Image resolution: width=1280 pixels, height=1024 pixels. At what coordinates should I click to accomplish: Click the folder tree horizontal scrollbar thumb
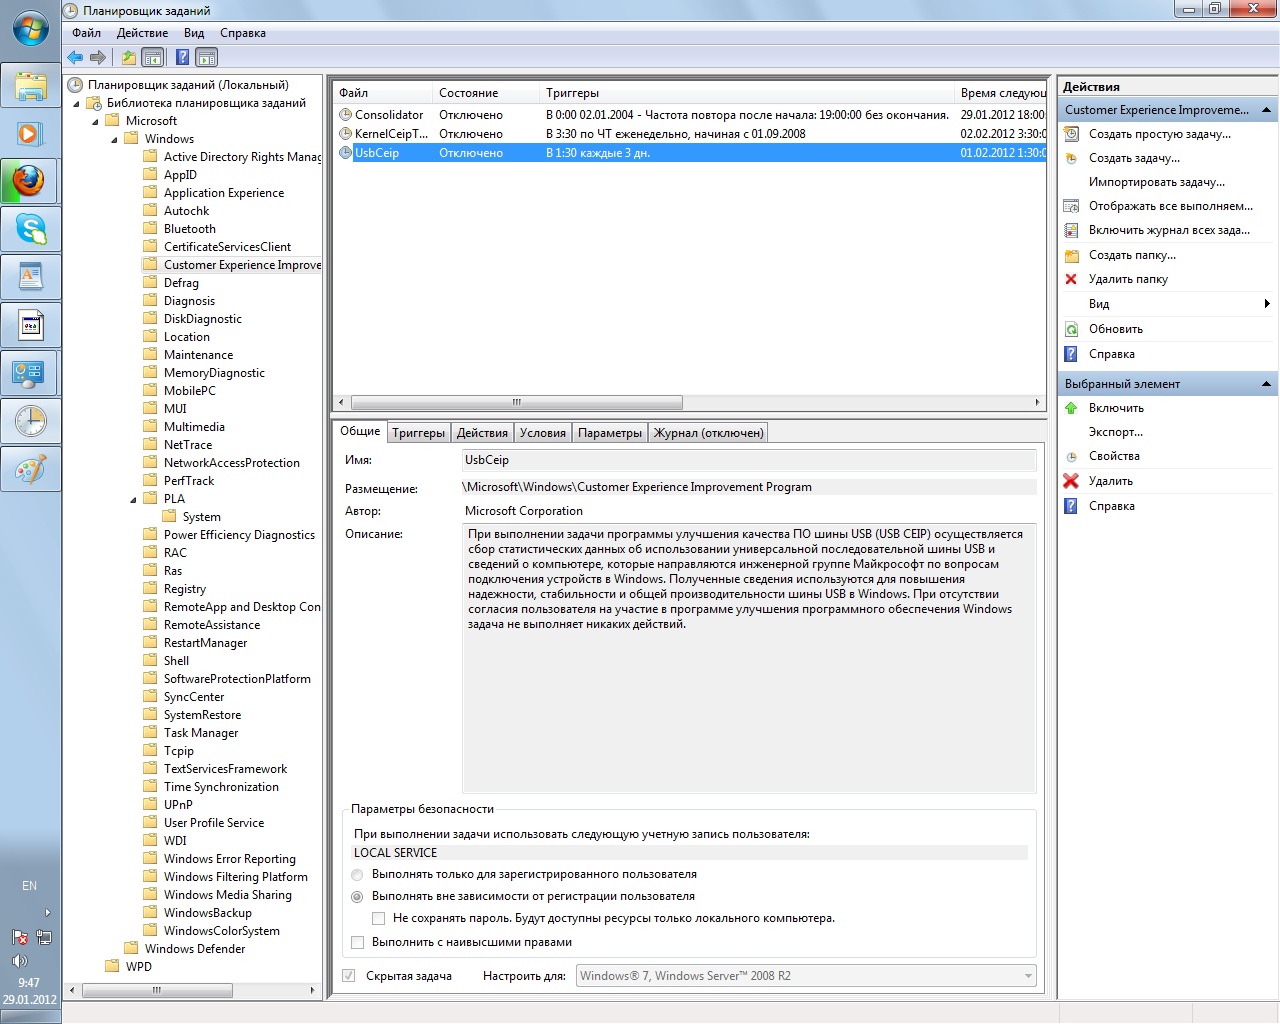[157, 990]
